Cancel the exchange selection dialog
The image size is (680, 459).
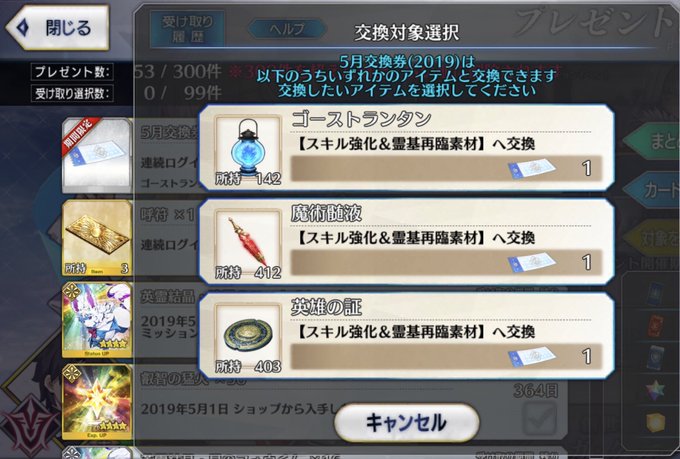[406, 423]
